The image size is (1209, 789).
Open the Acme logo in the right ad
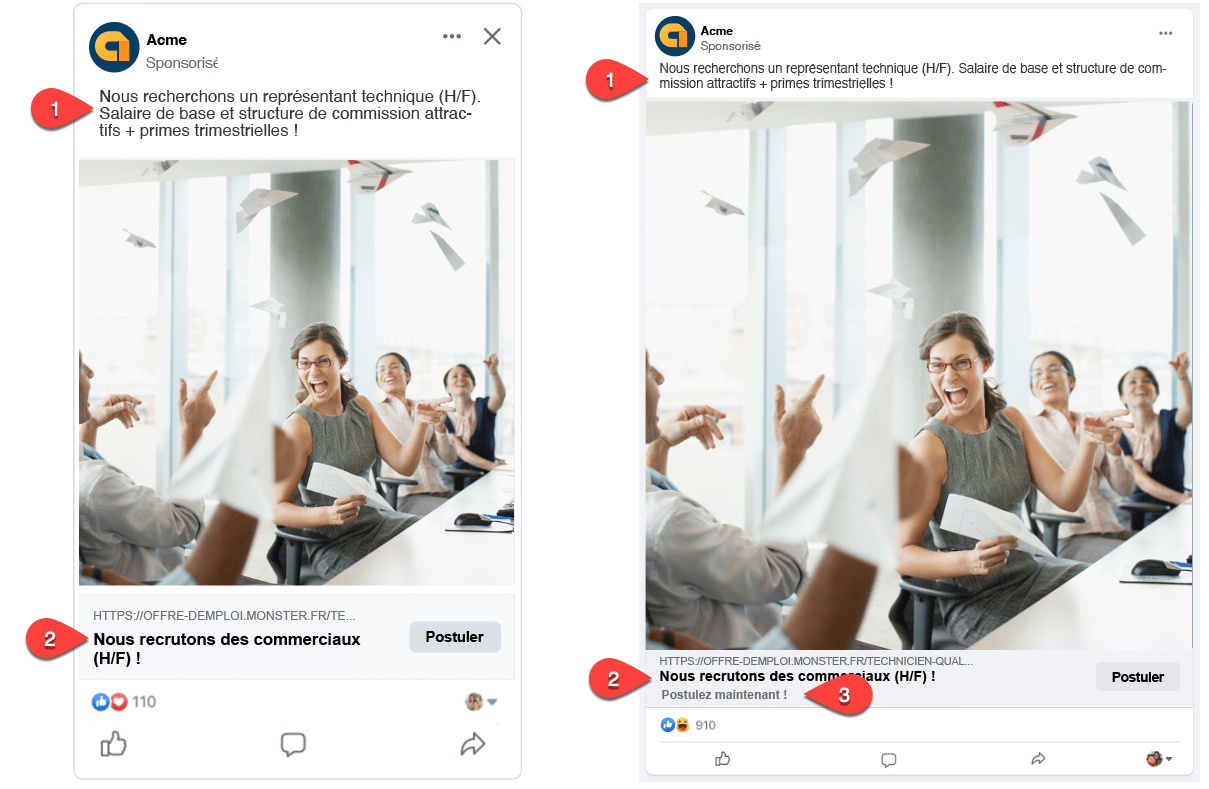[x=675, y=36]
